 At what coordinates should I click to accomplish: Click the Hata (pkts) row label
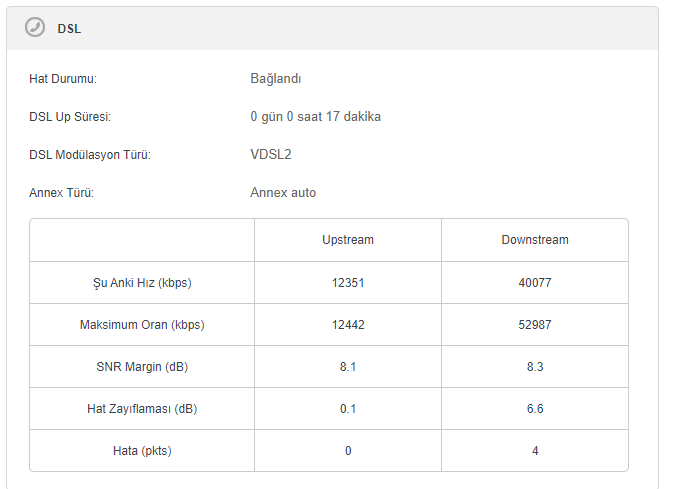141,451
